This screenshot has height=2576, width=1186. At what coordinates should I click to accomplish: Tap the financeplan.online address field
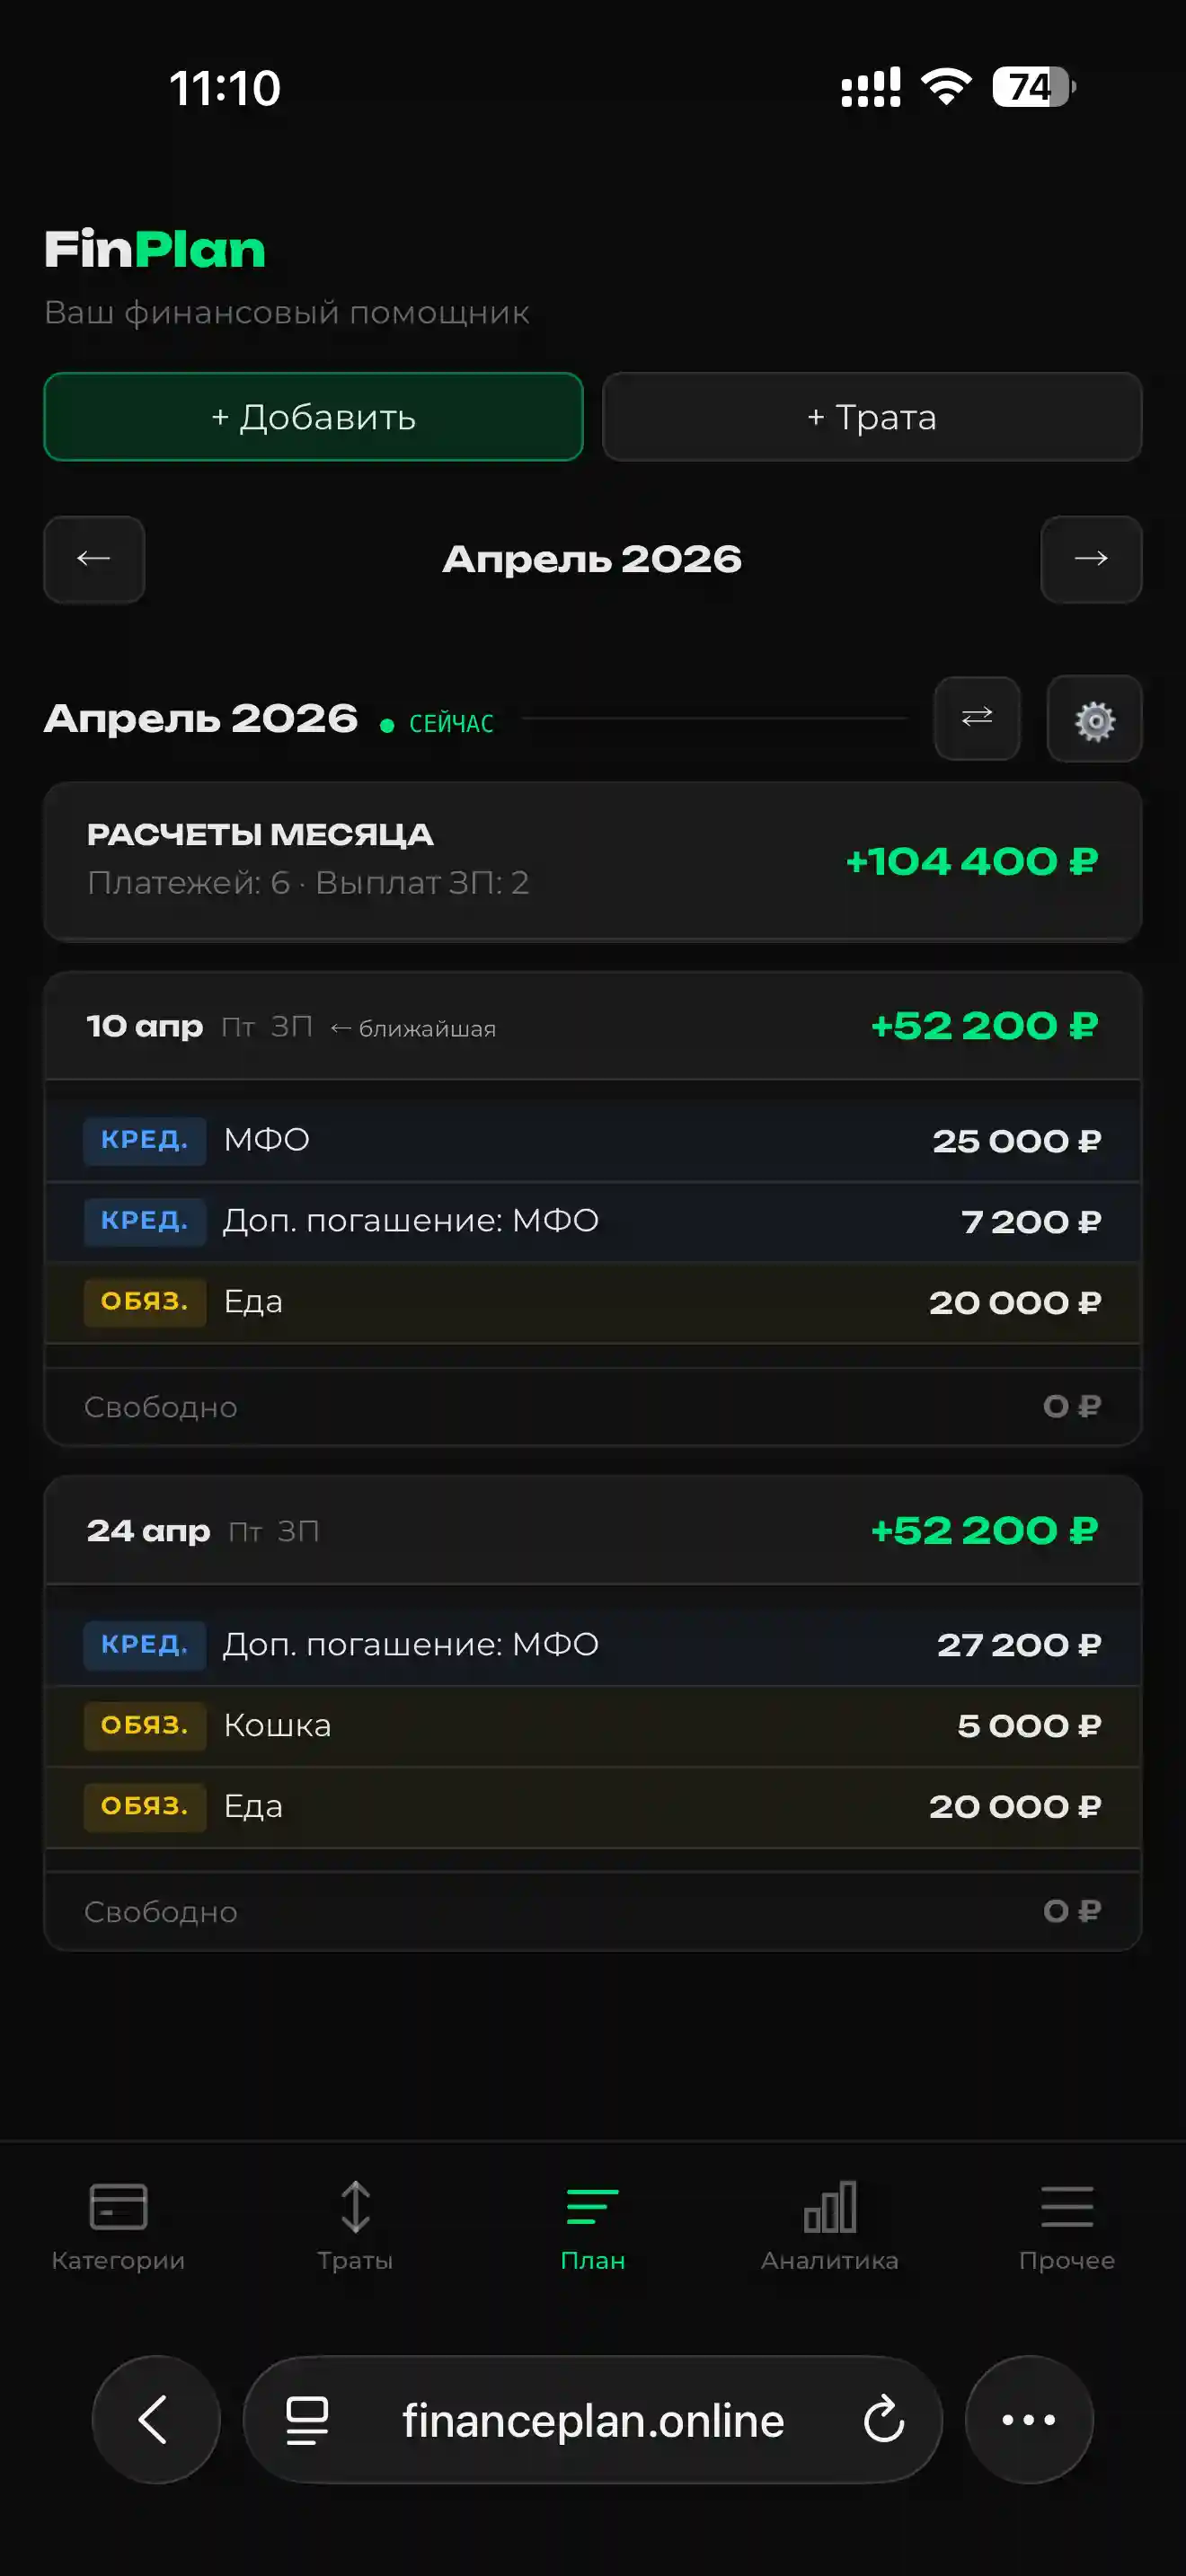pyautogui.click(x=592, y=2420)
